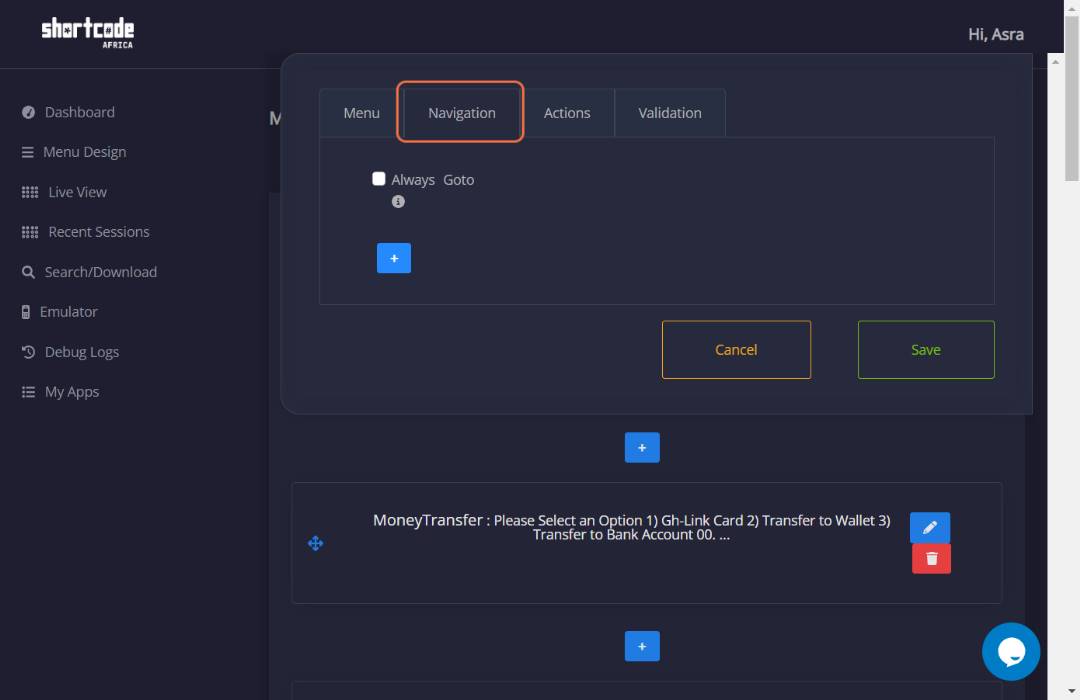Click the Emulator phone icon
Image resolution: width=1080 pixels, height=700 pixels.
[25, 312]
